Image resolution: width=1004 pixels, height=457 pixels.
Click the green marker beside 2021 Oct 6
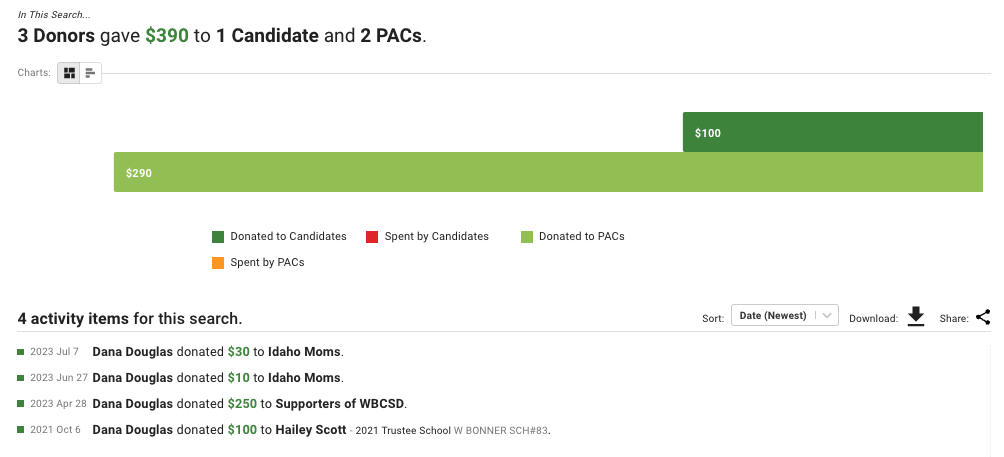[21, 429]
